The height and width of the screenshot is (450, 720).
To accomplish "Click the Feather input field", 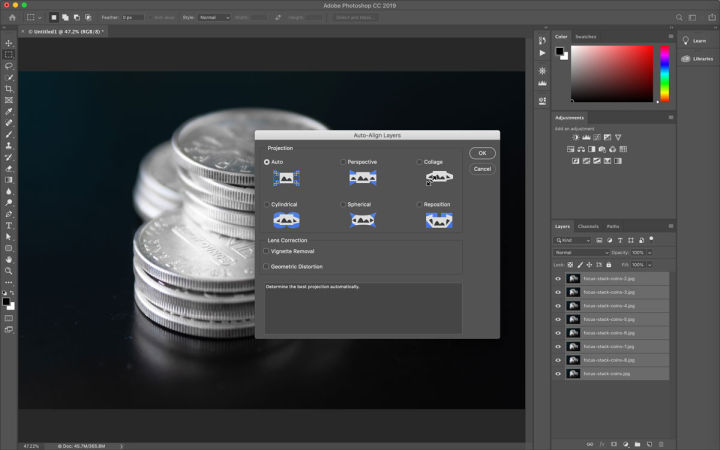I will point(133,17).
